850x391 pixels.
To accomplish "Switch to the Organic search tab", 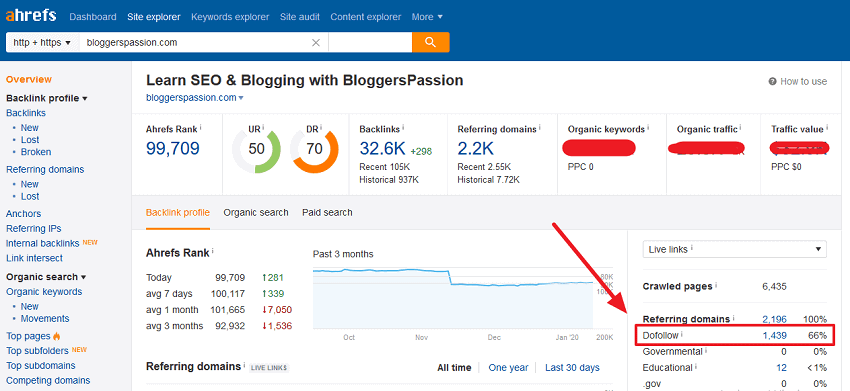I will point(256,213).
